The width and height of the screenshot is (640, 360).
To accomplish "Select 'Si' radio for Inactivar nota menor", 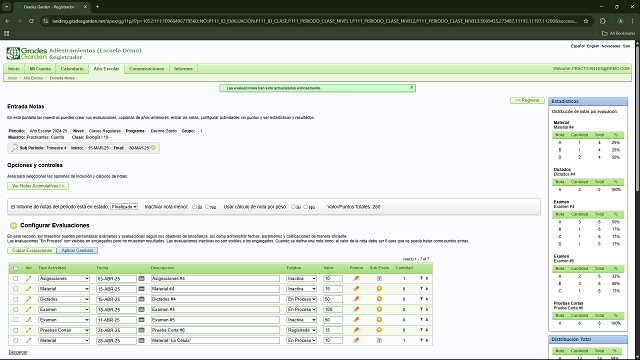I will [x=194, y=207].
